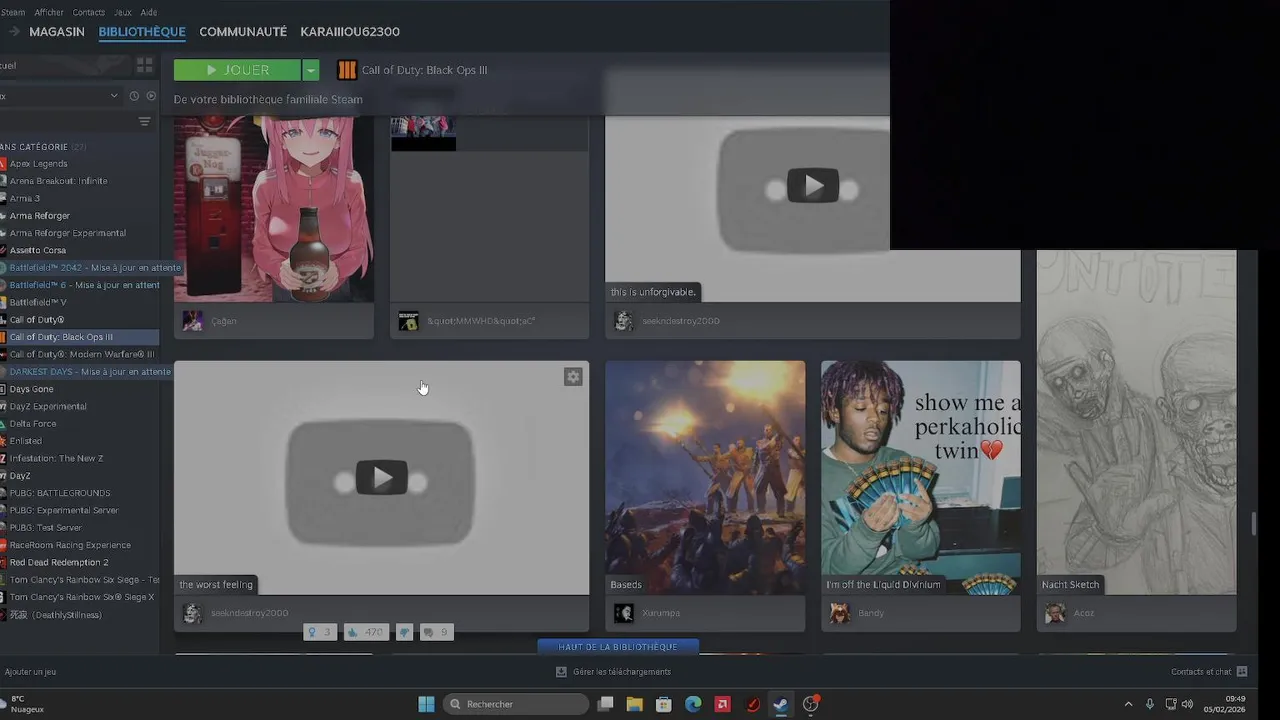Open Contacts et chat panel

(x=1209, y=672)
